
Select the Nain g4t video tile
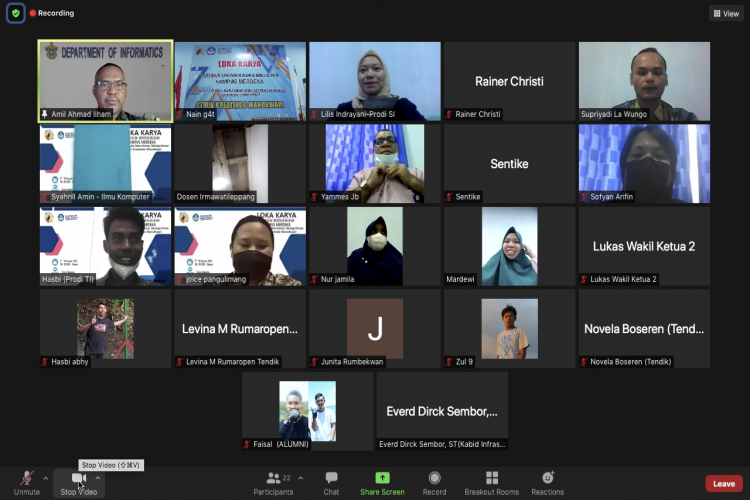[x=240, y=81]
